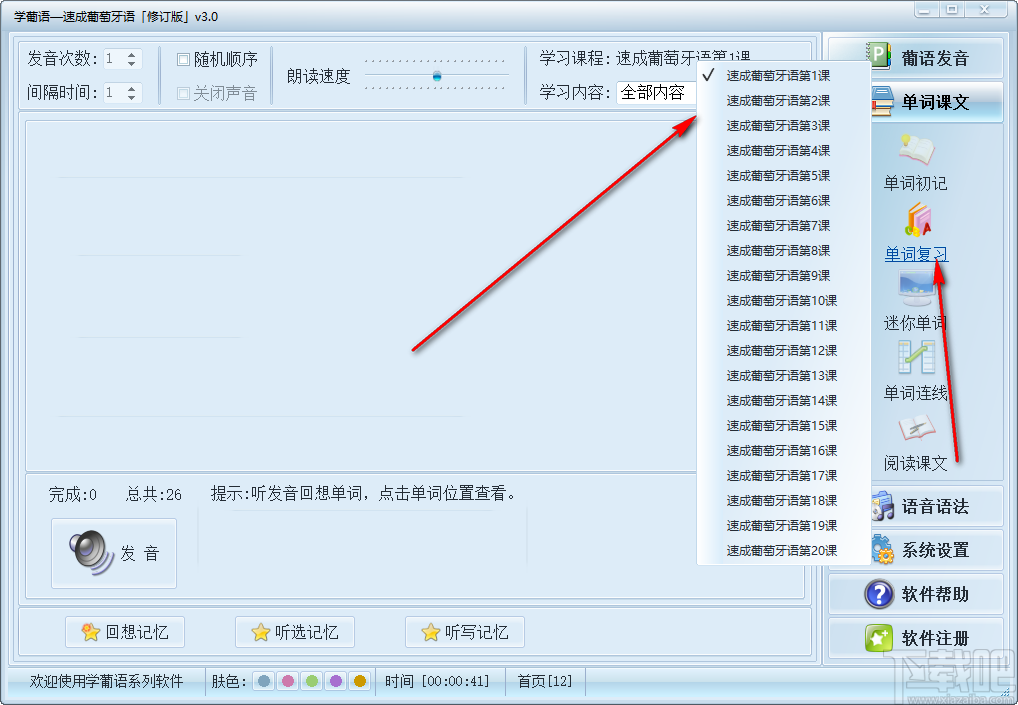Enable the 随机顺序 random order option

tap(185, 59)
